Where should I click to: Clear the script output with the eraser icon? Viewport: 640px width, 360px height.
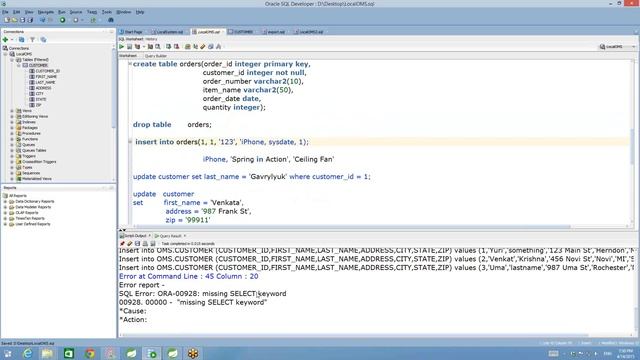(x=130, y=244)
